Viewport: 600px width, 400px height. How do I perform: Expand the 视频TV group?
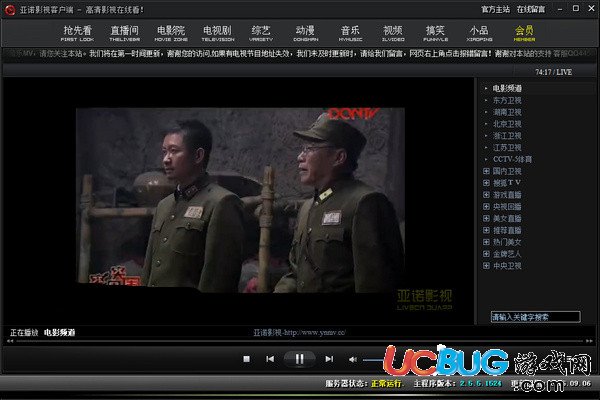click(486, 183)
